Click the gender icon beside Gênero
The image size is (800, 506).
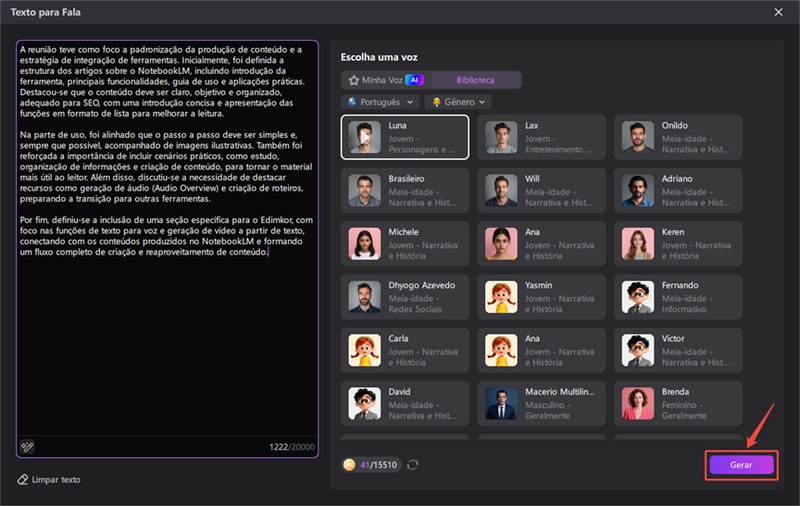[436, 102]
